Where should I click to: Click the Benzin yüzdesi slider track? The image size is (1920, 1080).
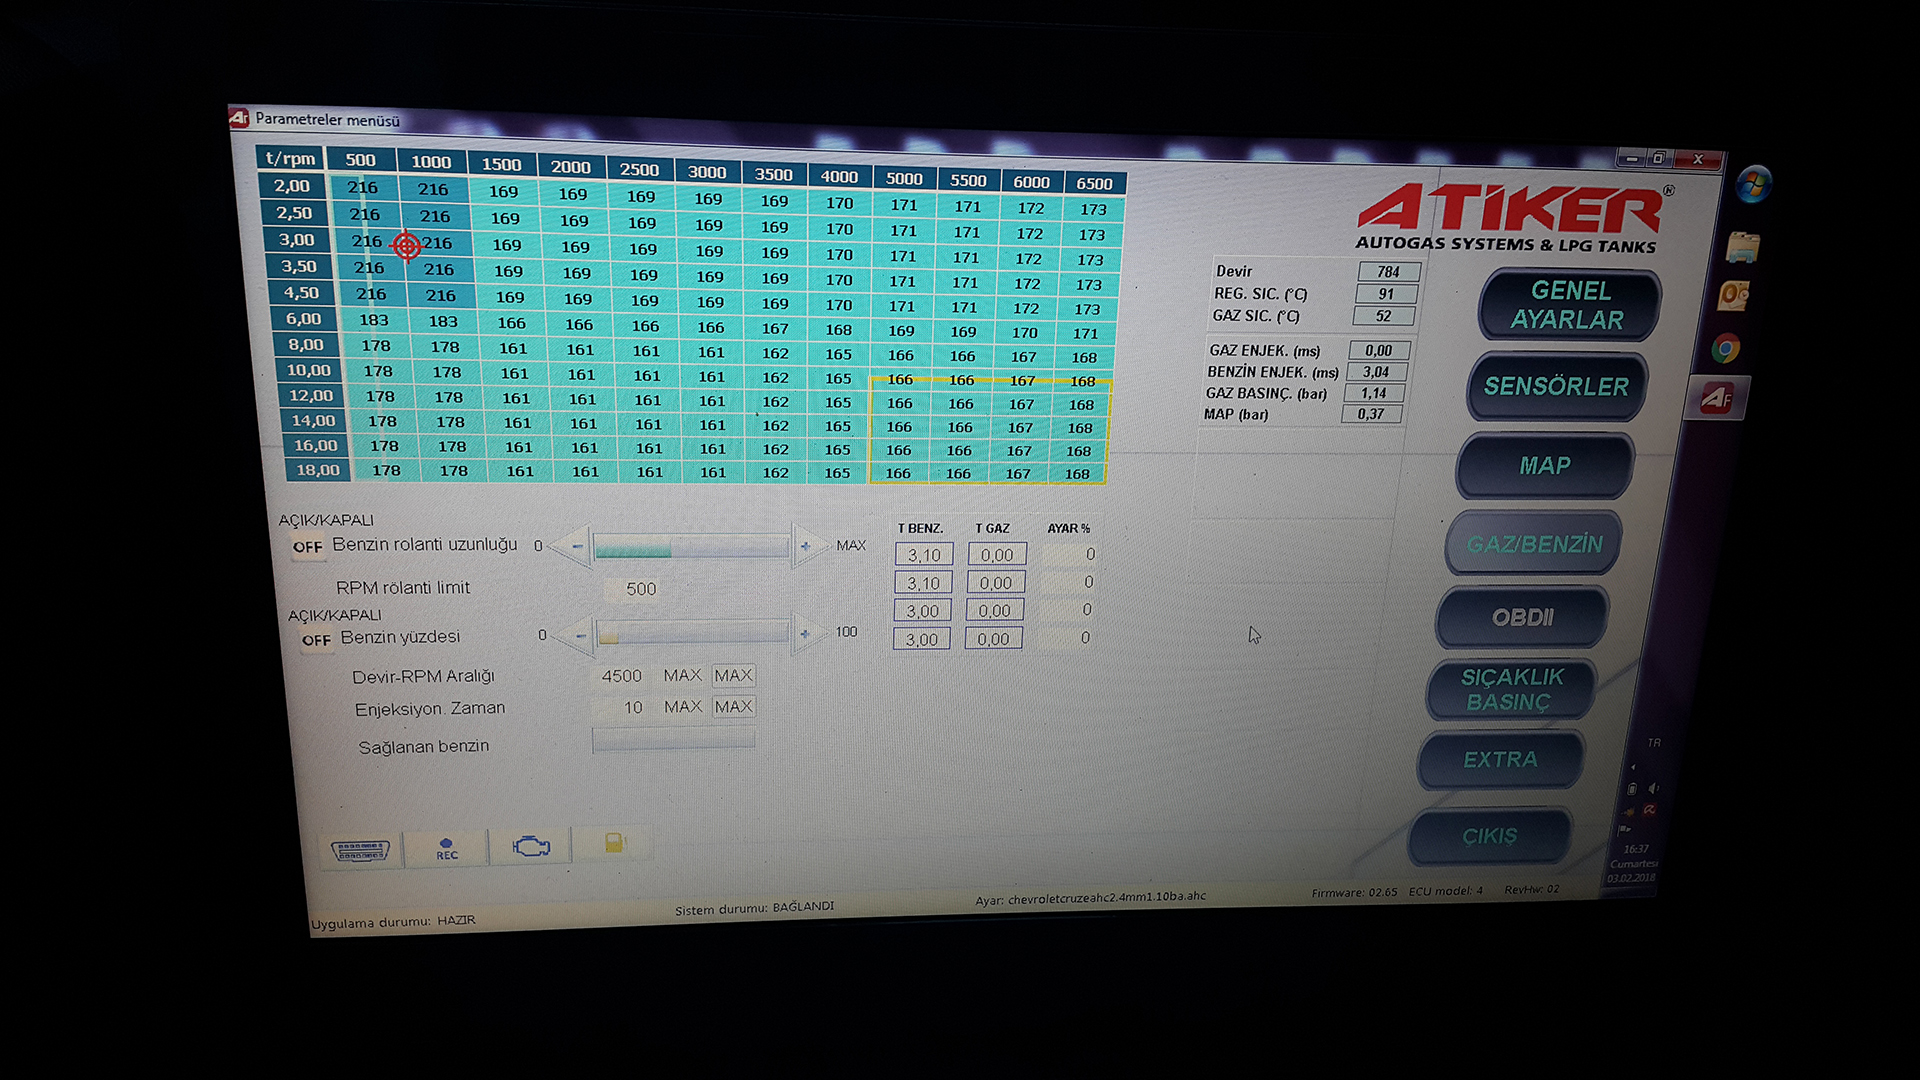click(x=693, y=634)
